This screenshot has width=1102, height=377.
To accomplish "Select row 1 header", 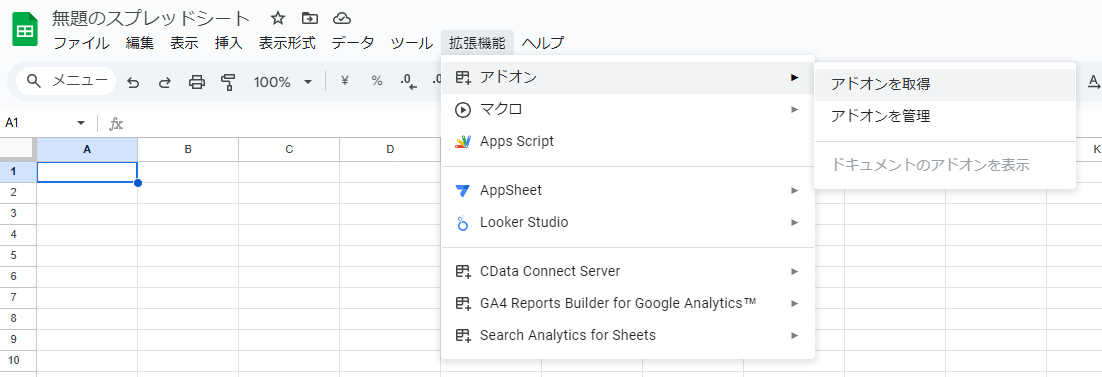I will [18, 172].
